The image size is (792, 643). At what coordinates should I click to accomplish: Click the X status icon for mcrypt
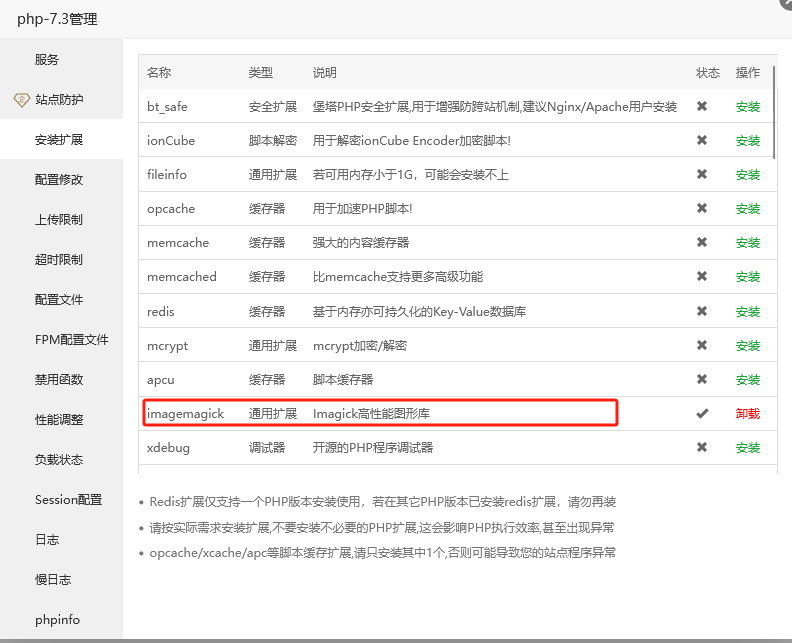pyautogui.click(x=702, y=345)
